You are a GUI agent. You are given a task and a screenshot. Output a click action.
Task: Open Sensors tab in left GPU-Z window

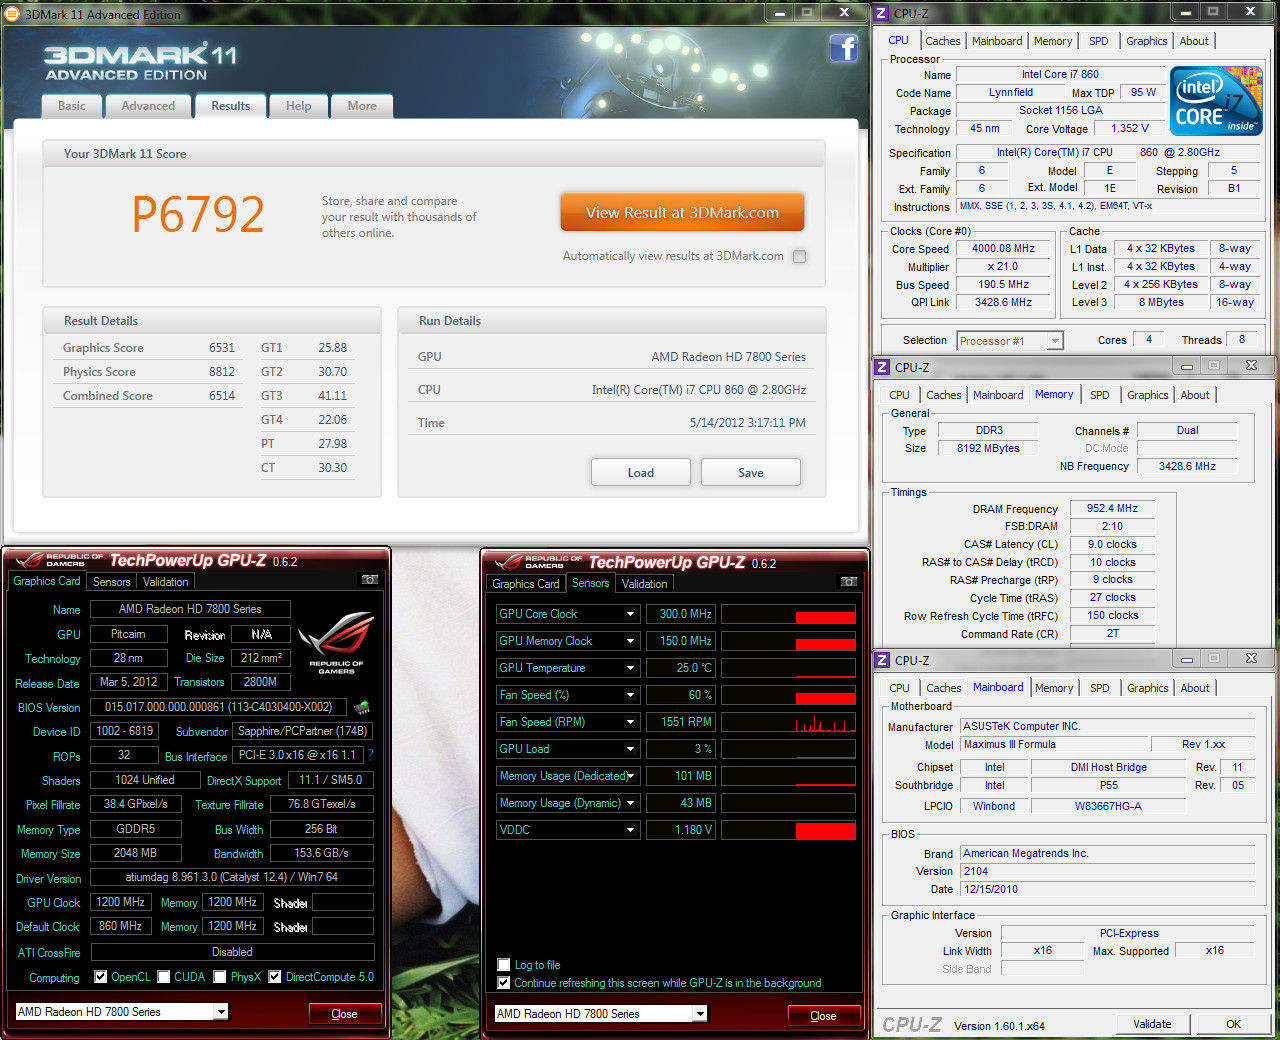click(x=112, y=582)
